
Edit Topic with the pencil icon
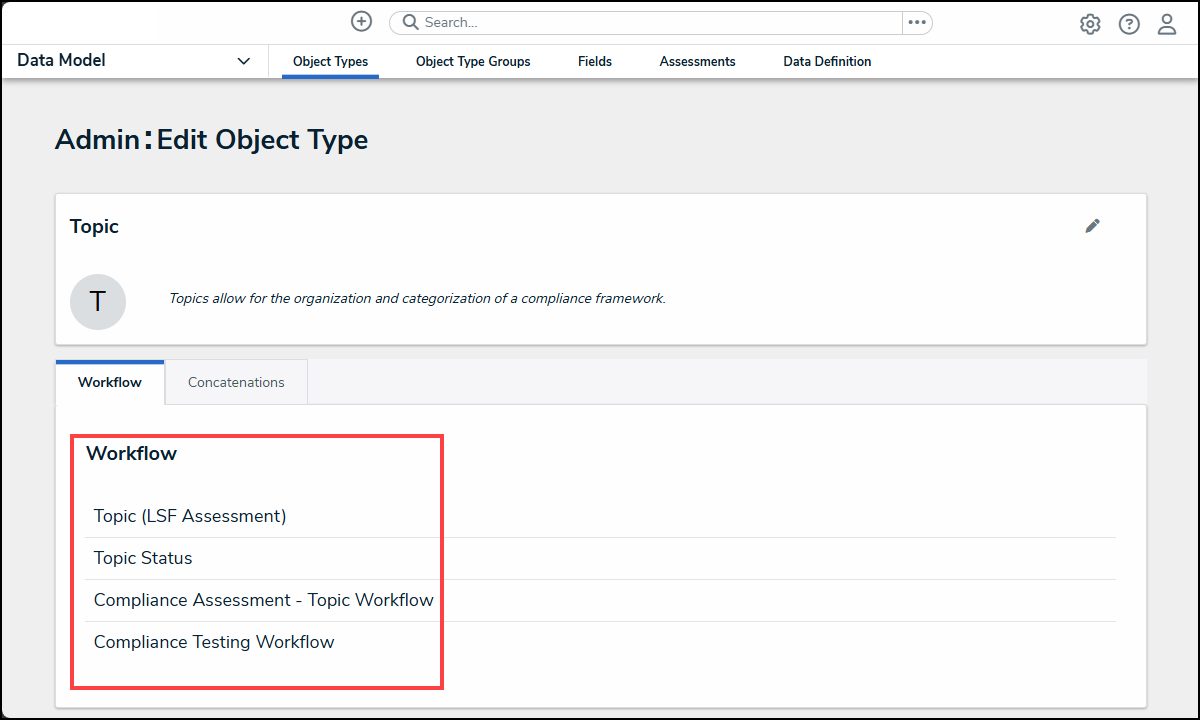[1092, 226]
